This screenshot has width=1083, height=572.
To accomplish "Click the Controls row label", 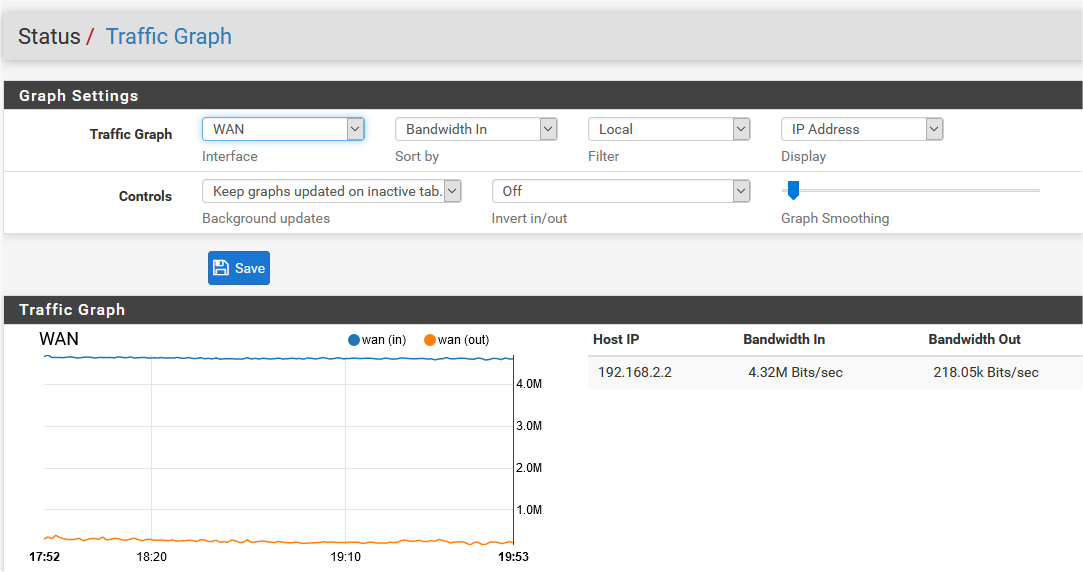I will [145, 196].
